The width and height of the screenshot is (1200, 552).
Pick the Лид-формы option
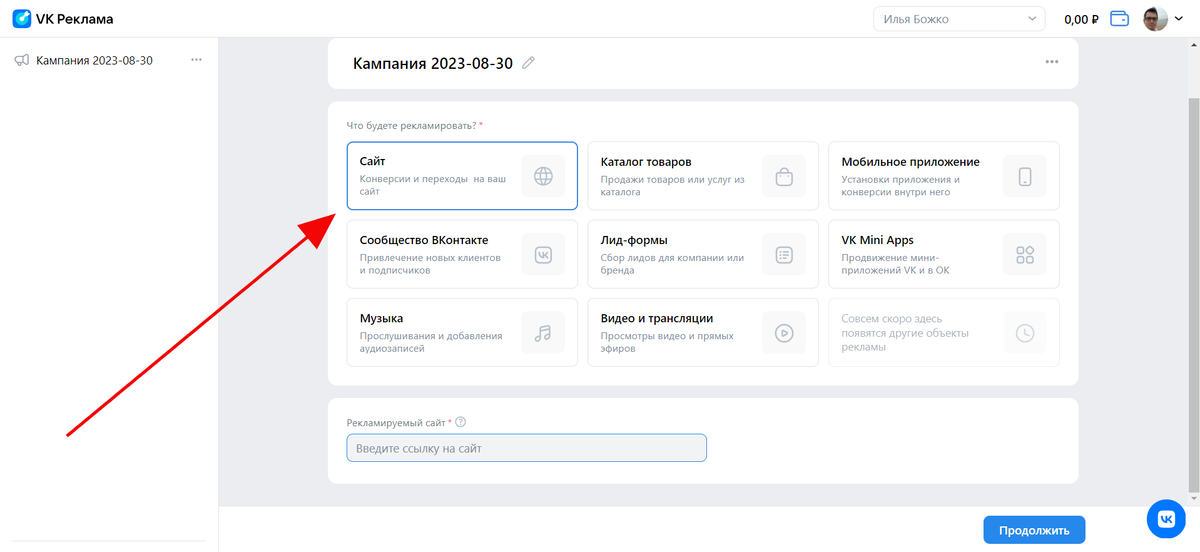(x=703, y=254)
